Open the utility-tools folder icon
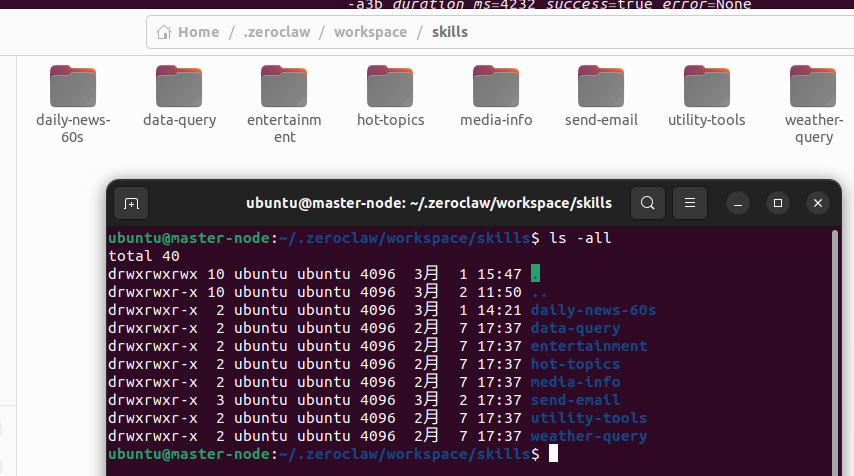The width and height of the screenshot is (854, 476). (x=707, y=86)
